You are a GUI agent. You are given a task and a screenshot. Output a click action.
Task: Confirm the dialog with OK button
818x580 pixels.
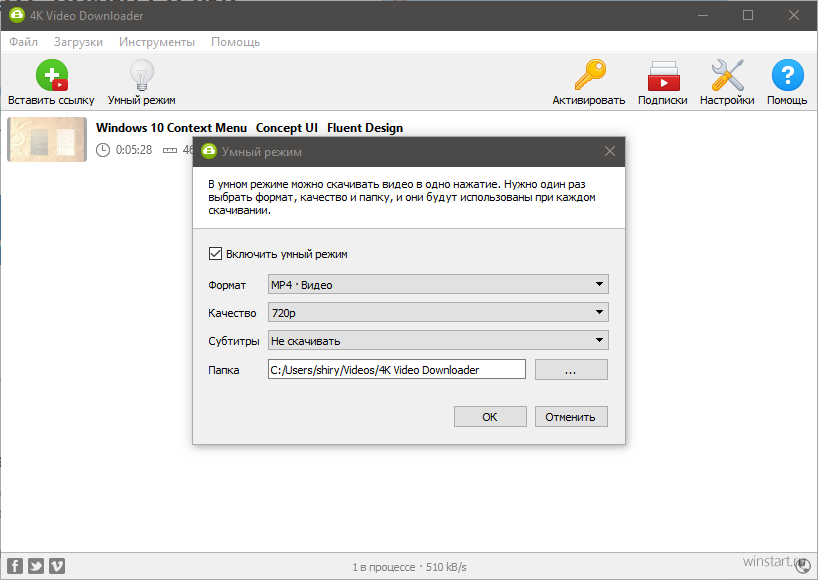tap(490, 417)
